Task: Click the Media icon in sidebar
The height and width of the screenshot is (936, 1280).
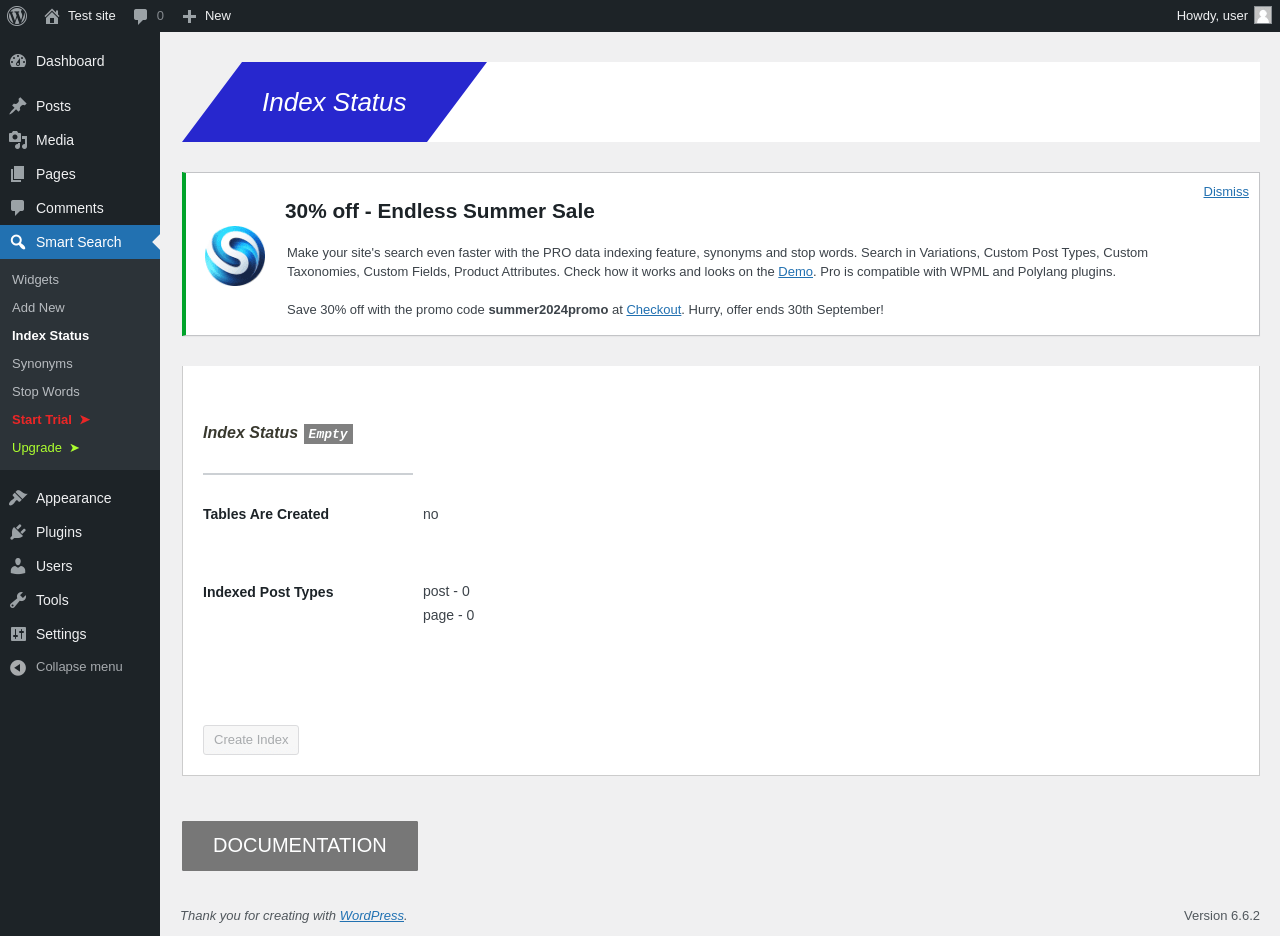Action: pos(18,140)
